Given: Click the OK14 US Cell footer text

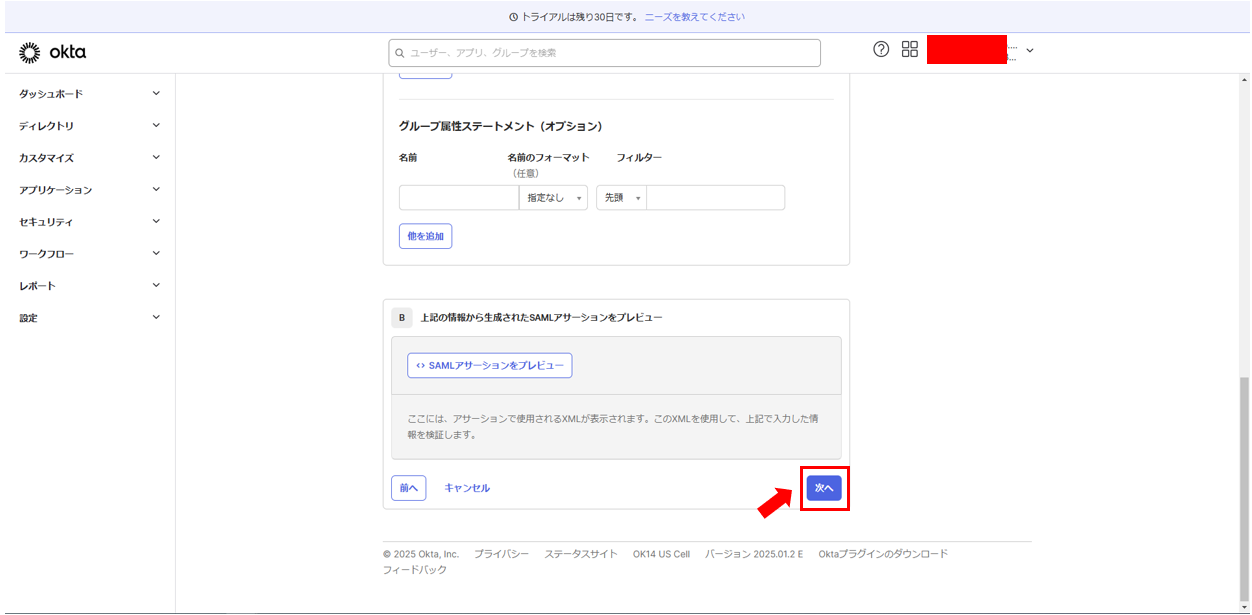Looking at the screenshot, I should point(661,554).
